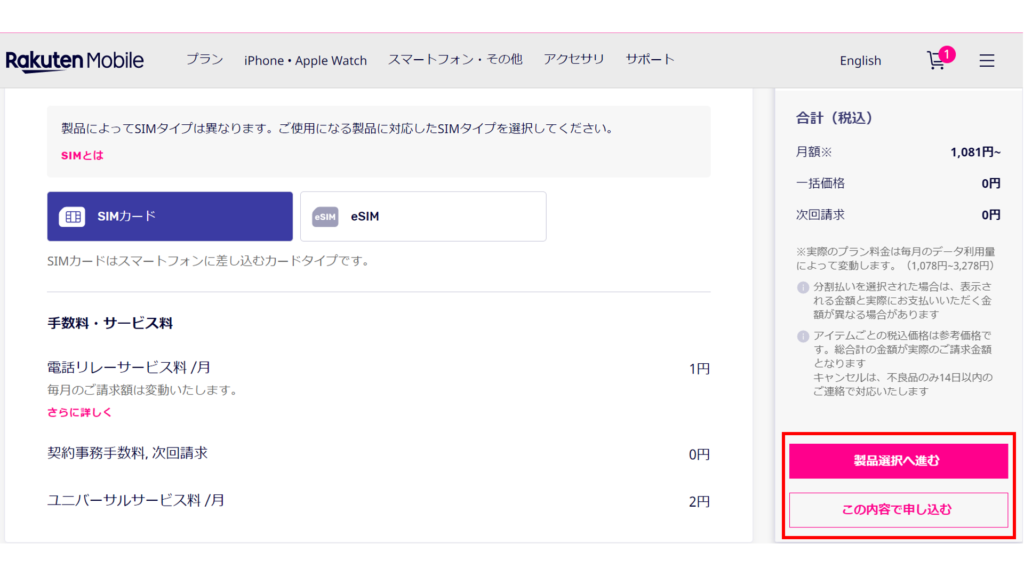The height and width of the screenshot is (576, 1024).
Task: Open the サポート menu
Action: [x=650, y=60]
